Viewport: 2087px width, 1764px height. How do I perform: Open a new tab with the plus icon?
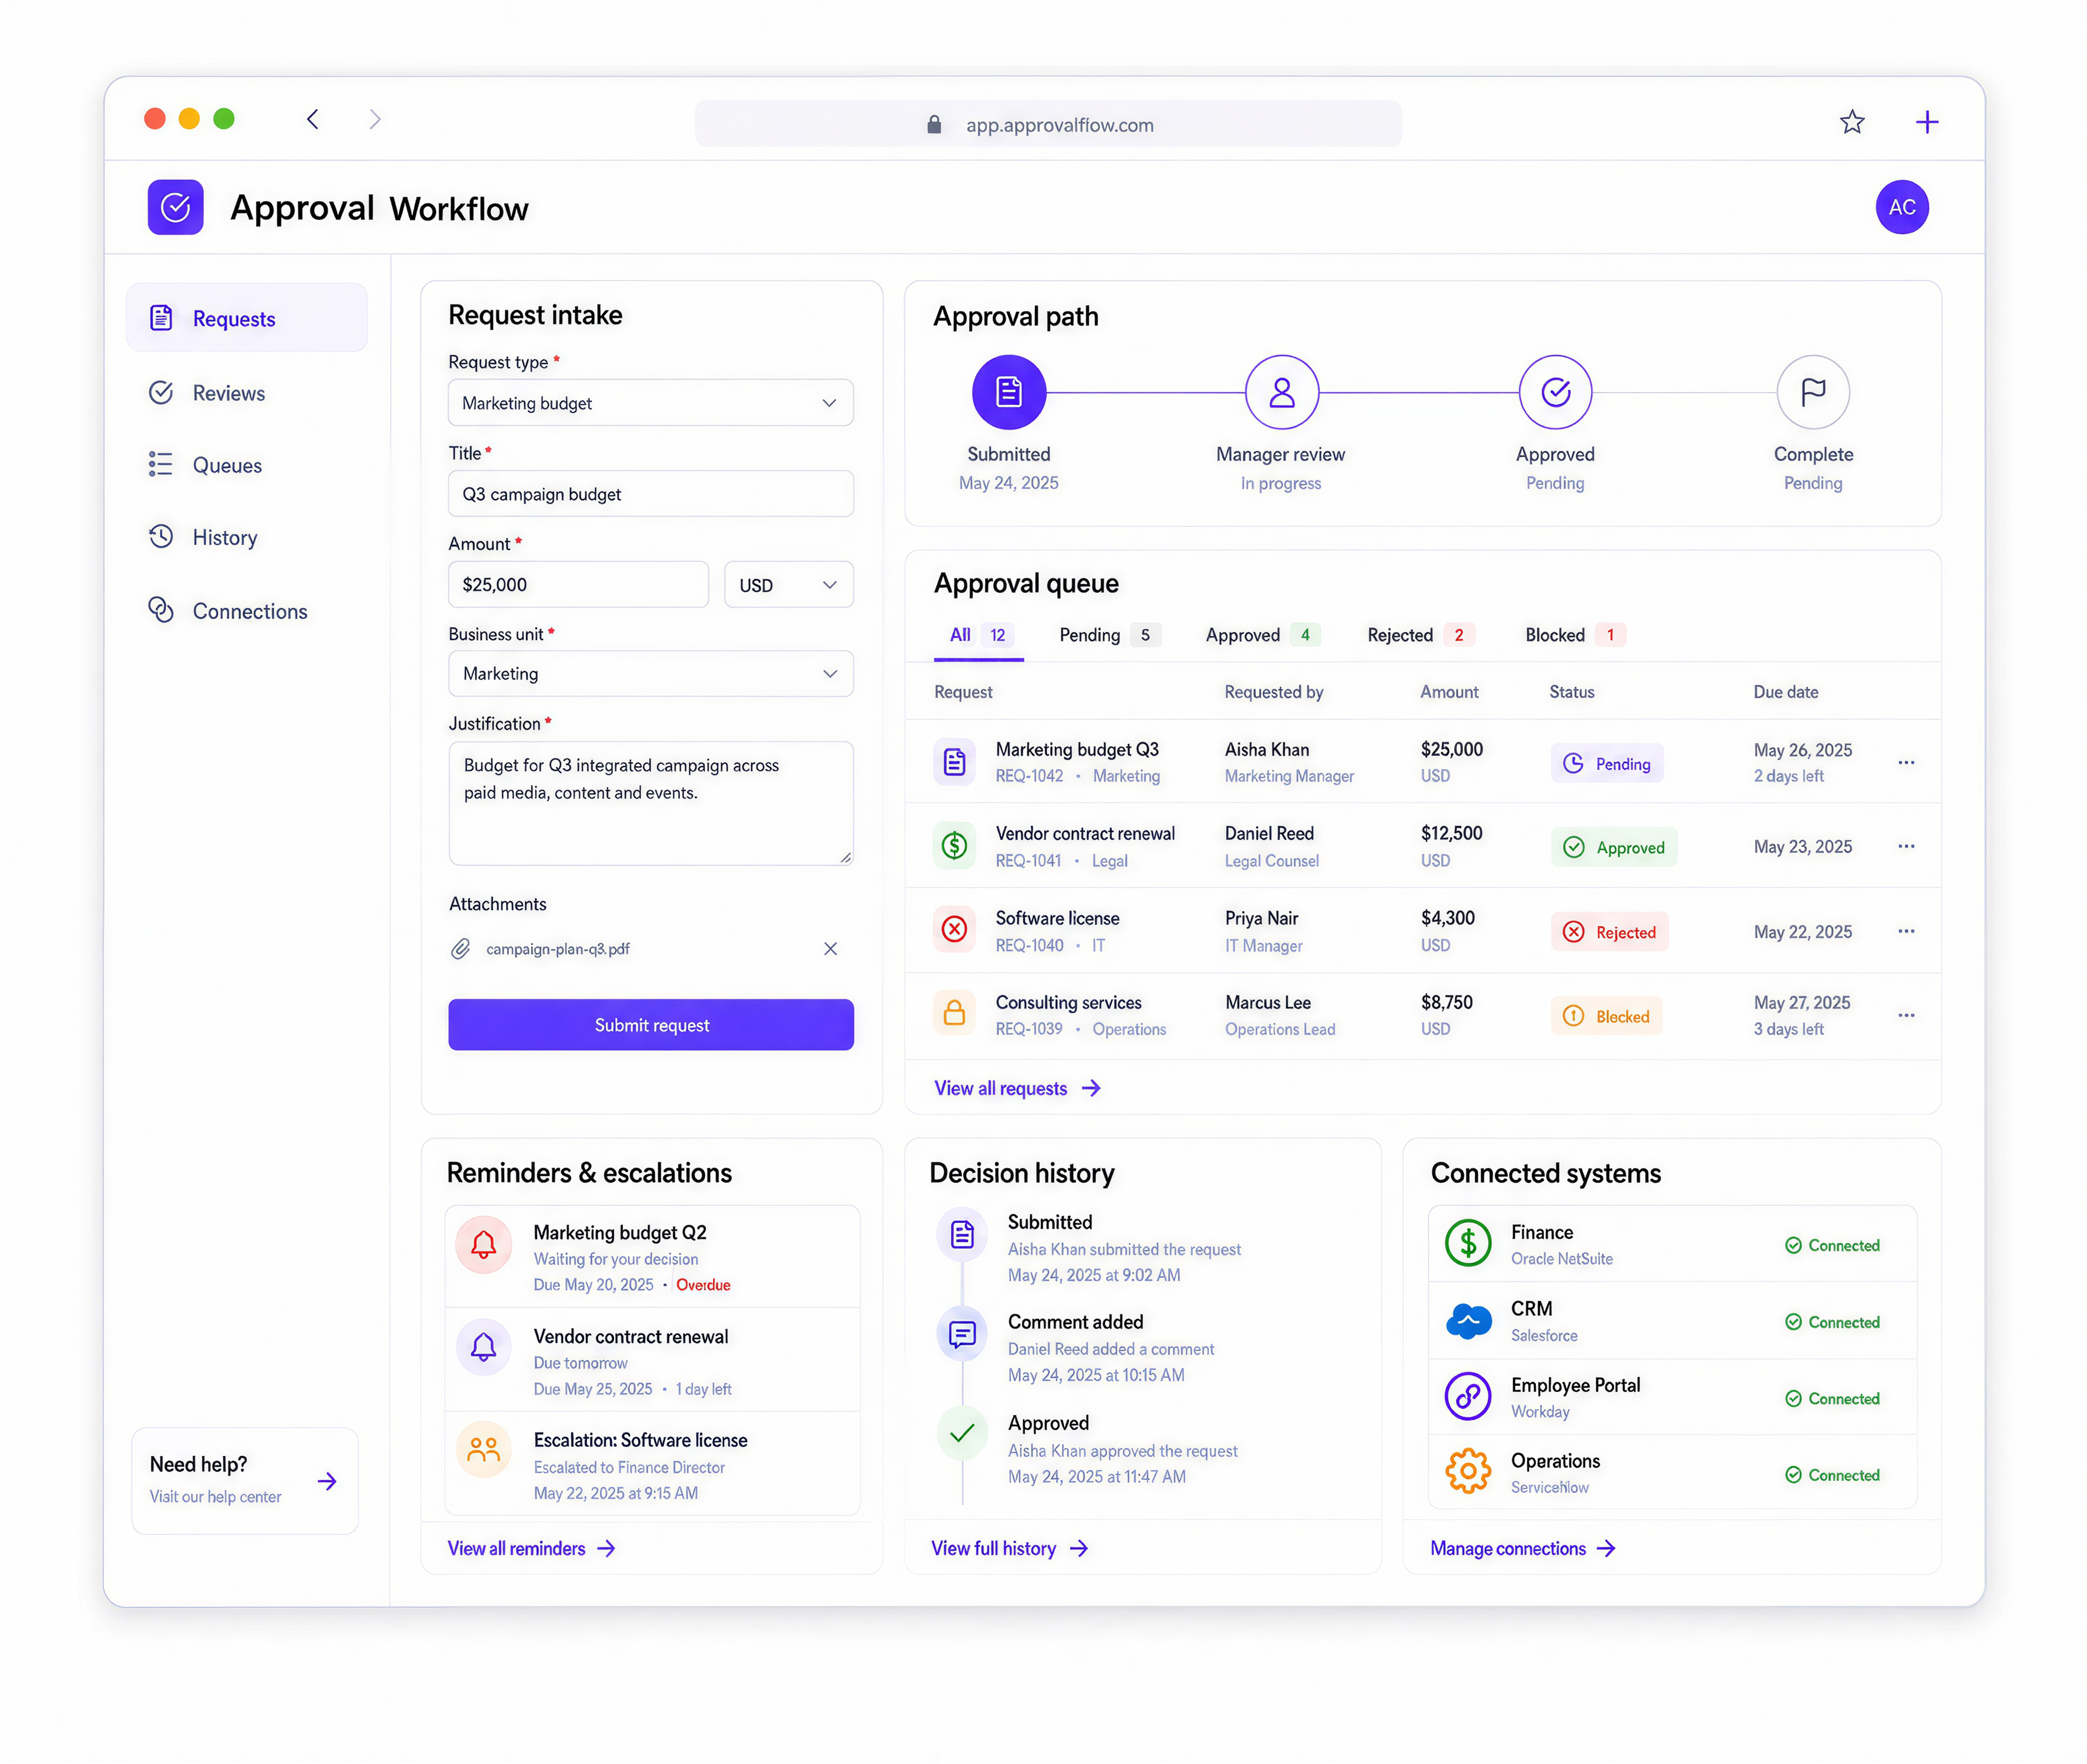tap(1926, 122)
